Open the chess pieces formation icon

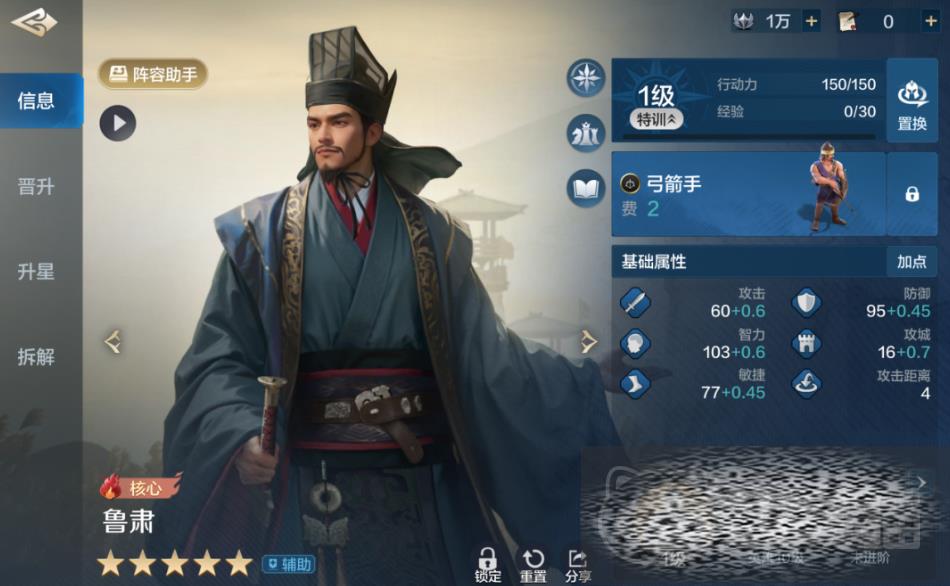click(585, 133)
